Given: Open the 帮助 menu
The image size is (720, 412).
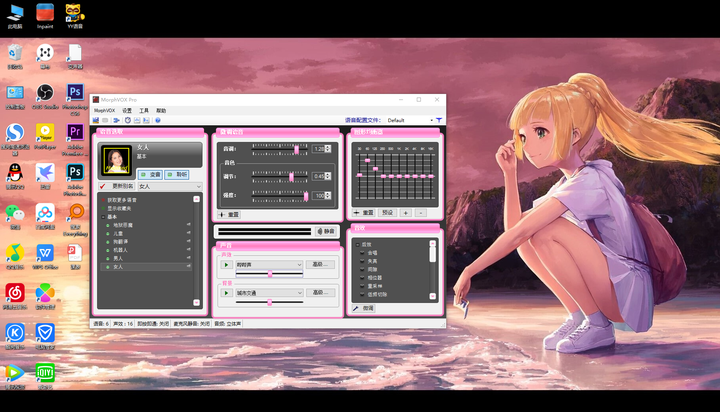Looking at the screenshot, I should (161, 111).
